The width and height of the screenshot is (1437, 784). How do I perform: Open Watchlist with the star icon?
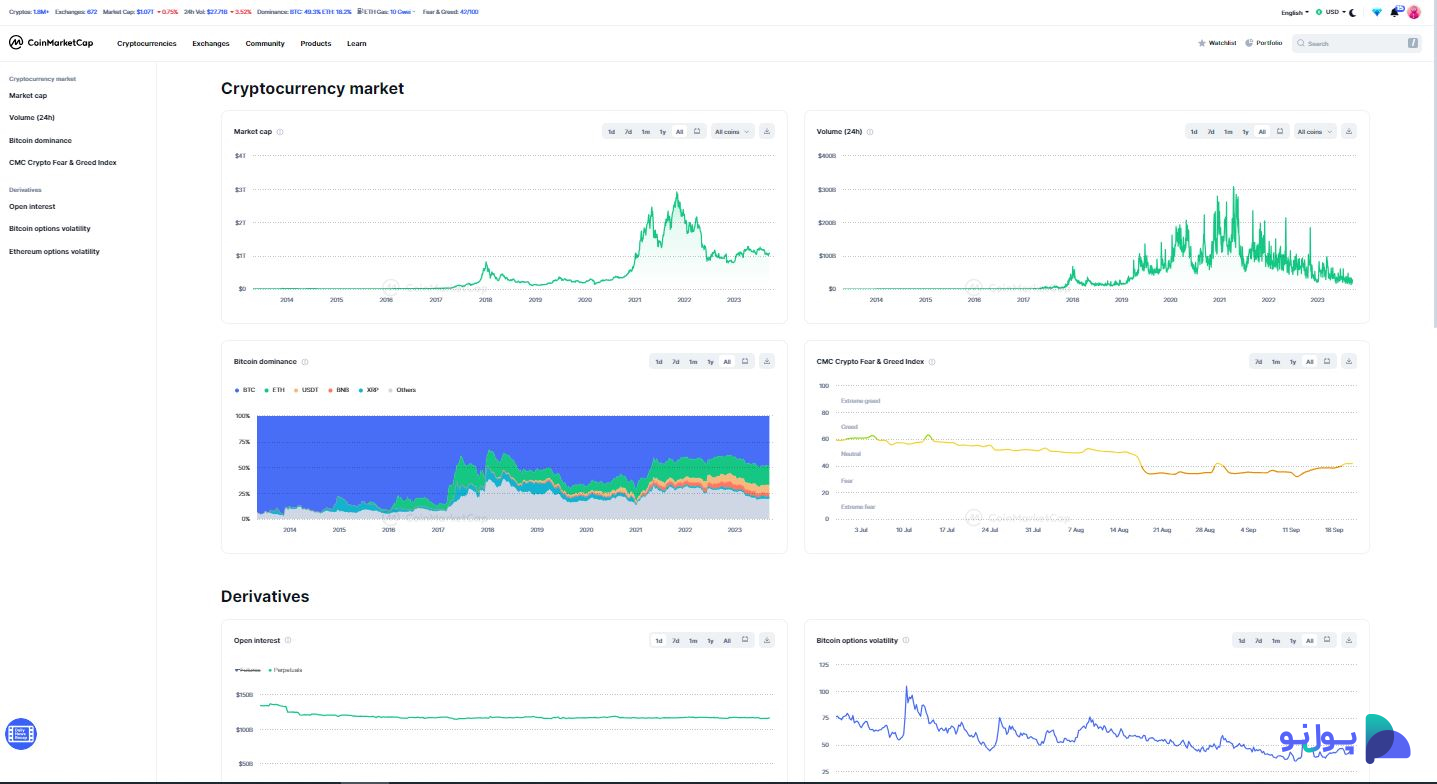(1217, 43)
